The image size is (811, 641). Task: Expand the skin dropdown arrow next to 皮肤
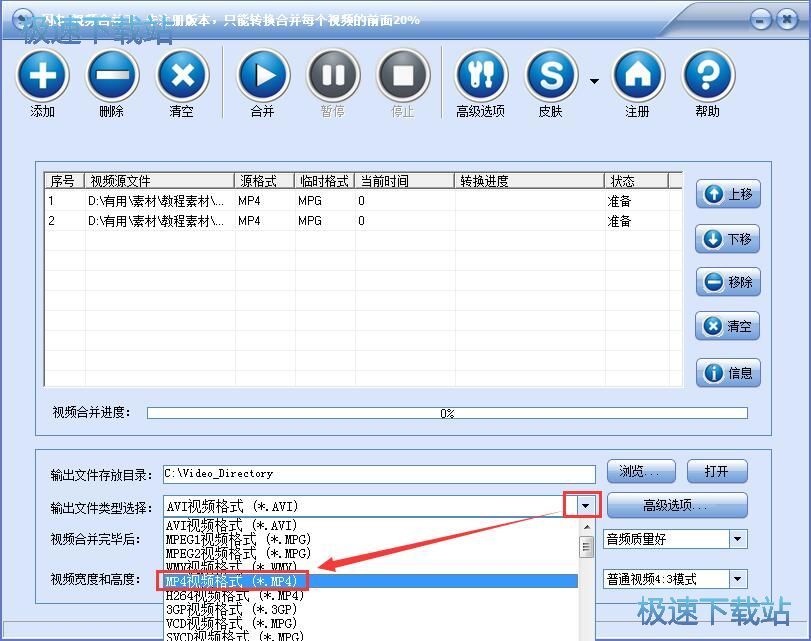(x=594, y=81)
